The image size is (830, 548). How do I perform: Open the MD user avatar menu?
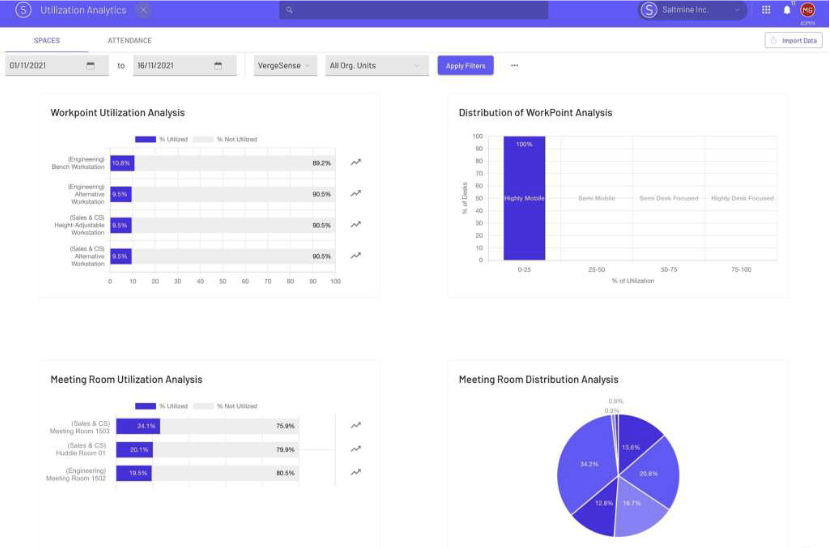pos(807,10)
